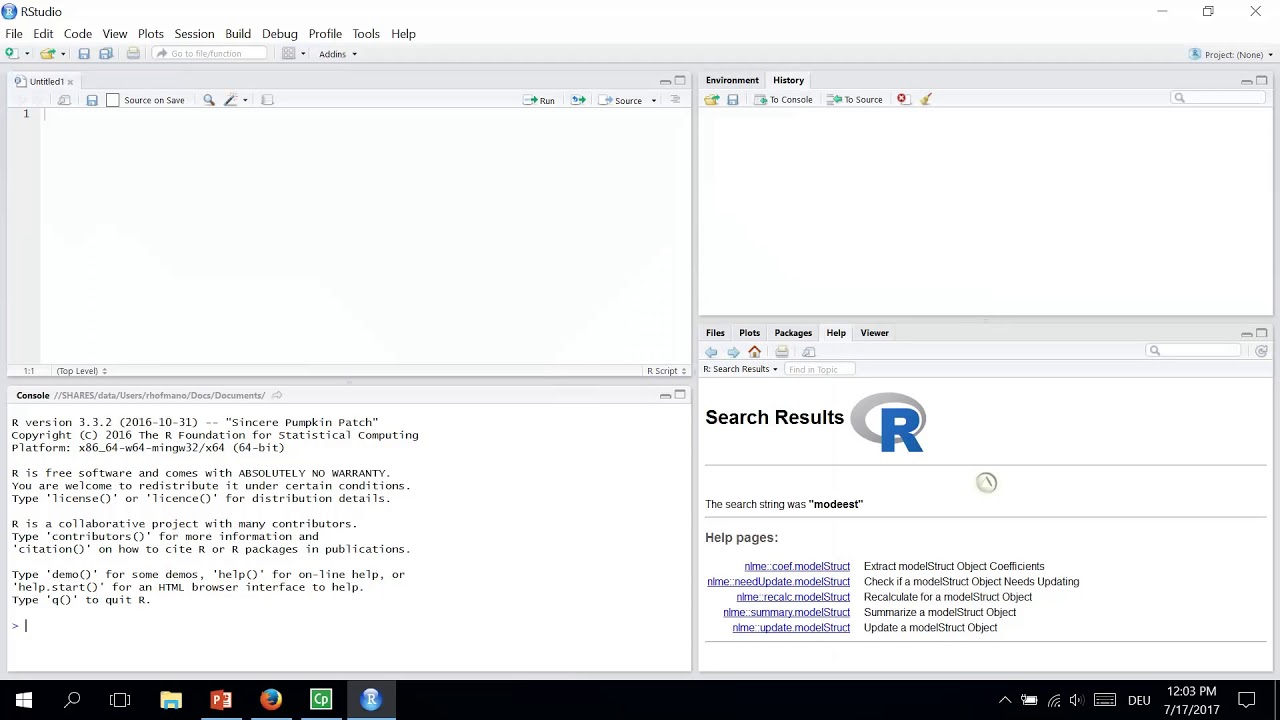Viewport: 1280px width, 720px height.
Task: Open the Tools menu
Action: click(366, 34)
